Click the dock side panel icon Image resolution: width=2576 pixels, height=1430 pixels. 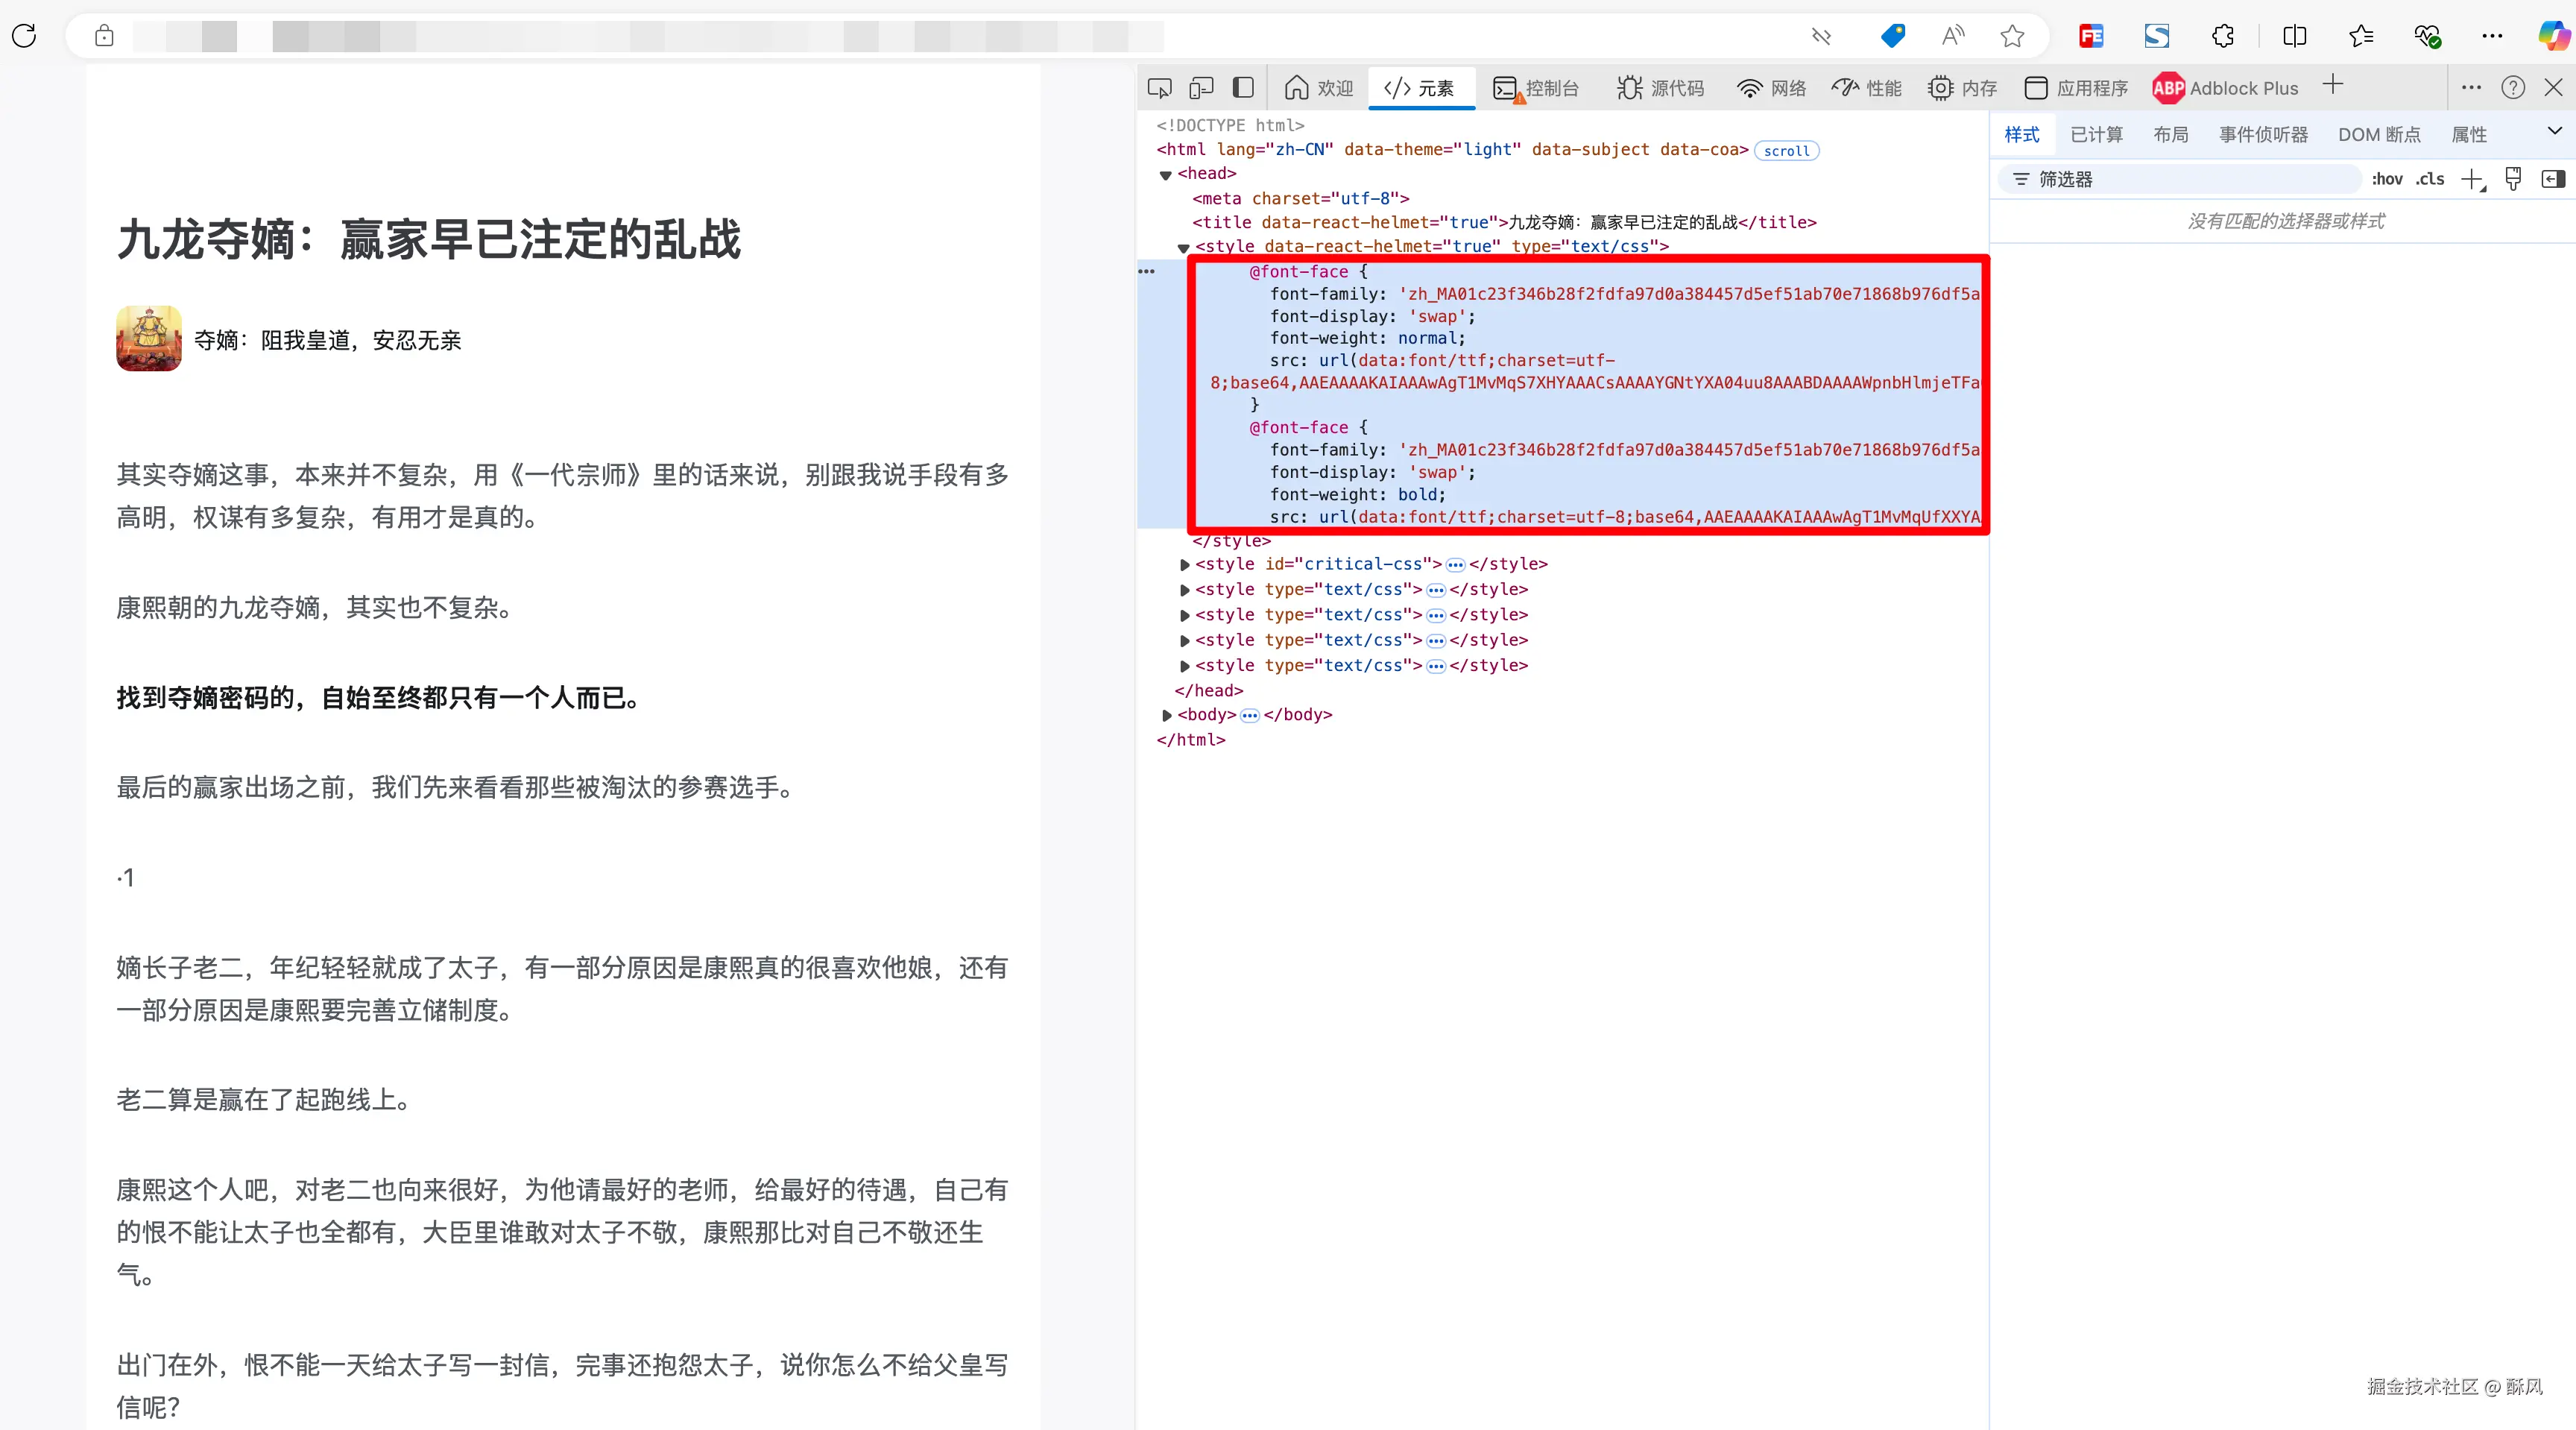(x=1243, y=88)
